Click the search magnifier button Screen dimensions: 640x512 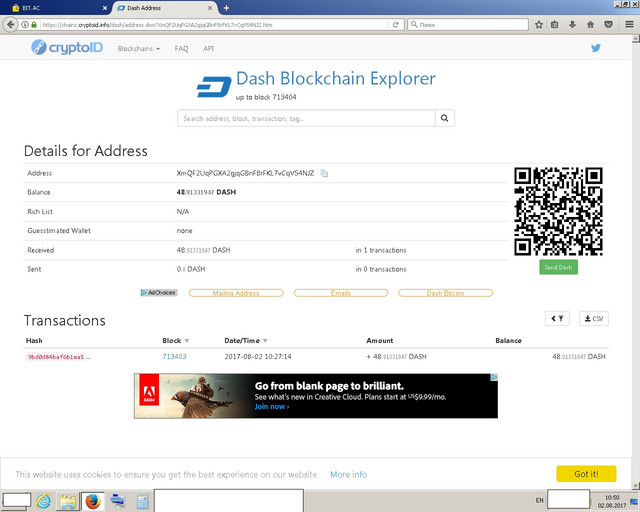coord(445,118)
